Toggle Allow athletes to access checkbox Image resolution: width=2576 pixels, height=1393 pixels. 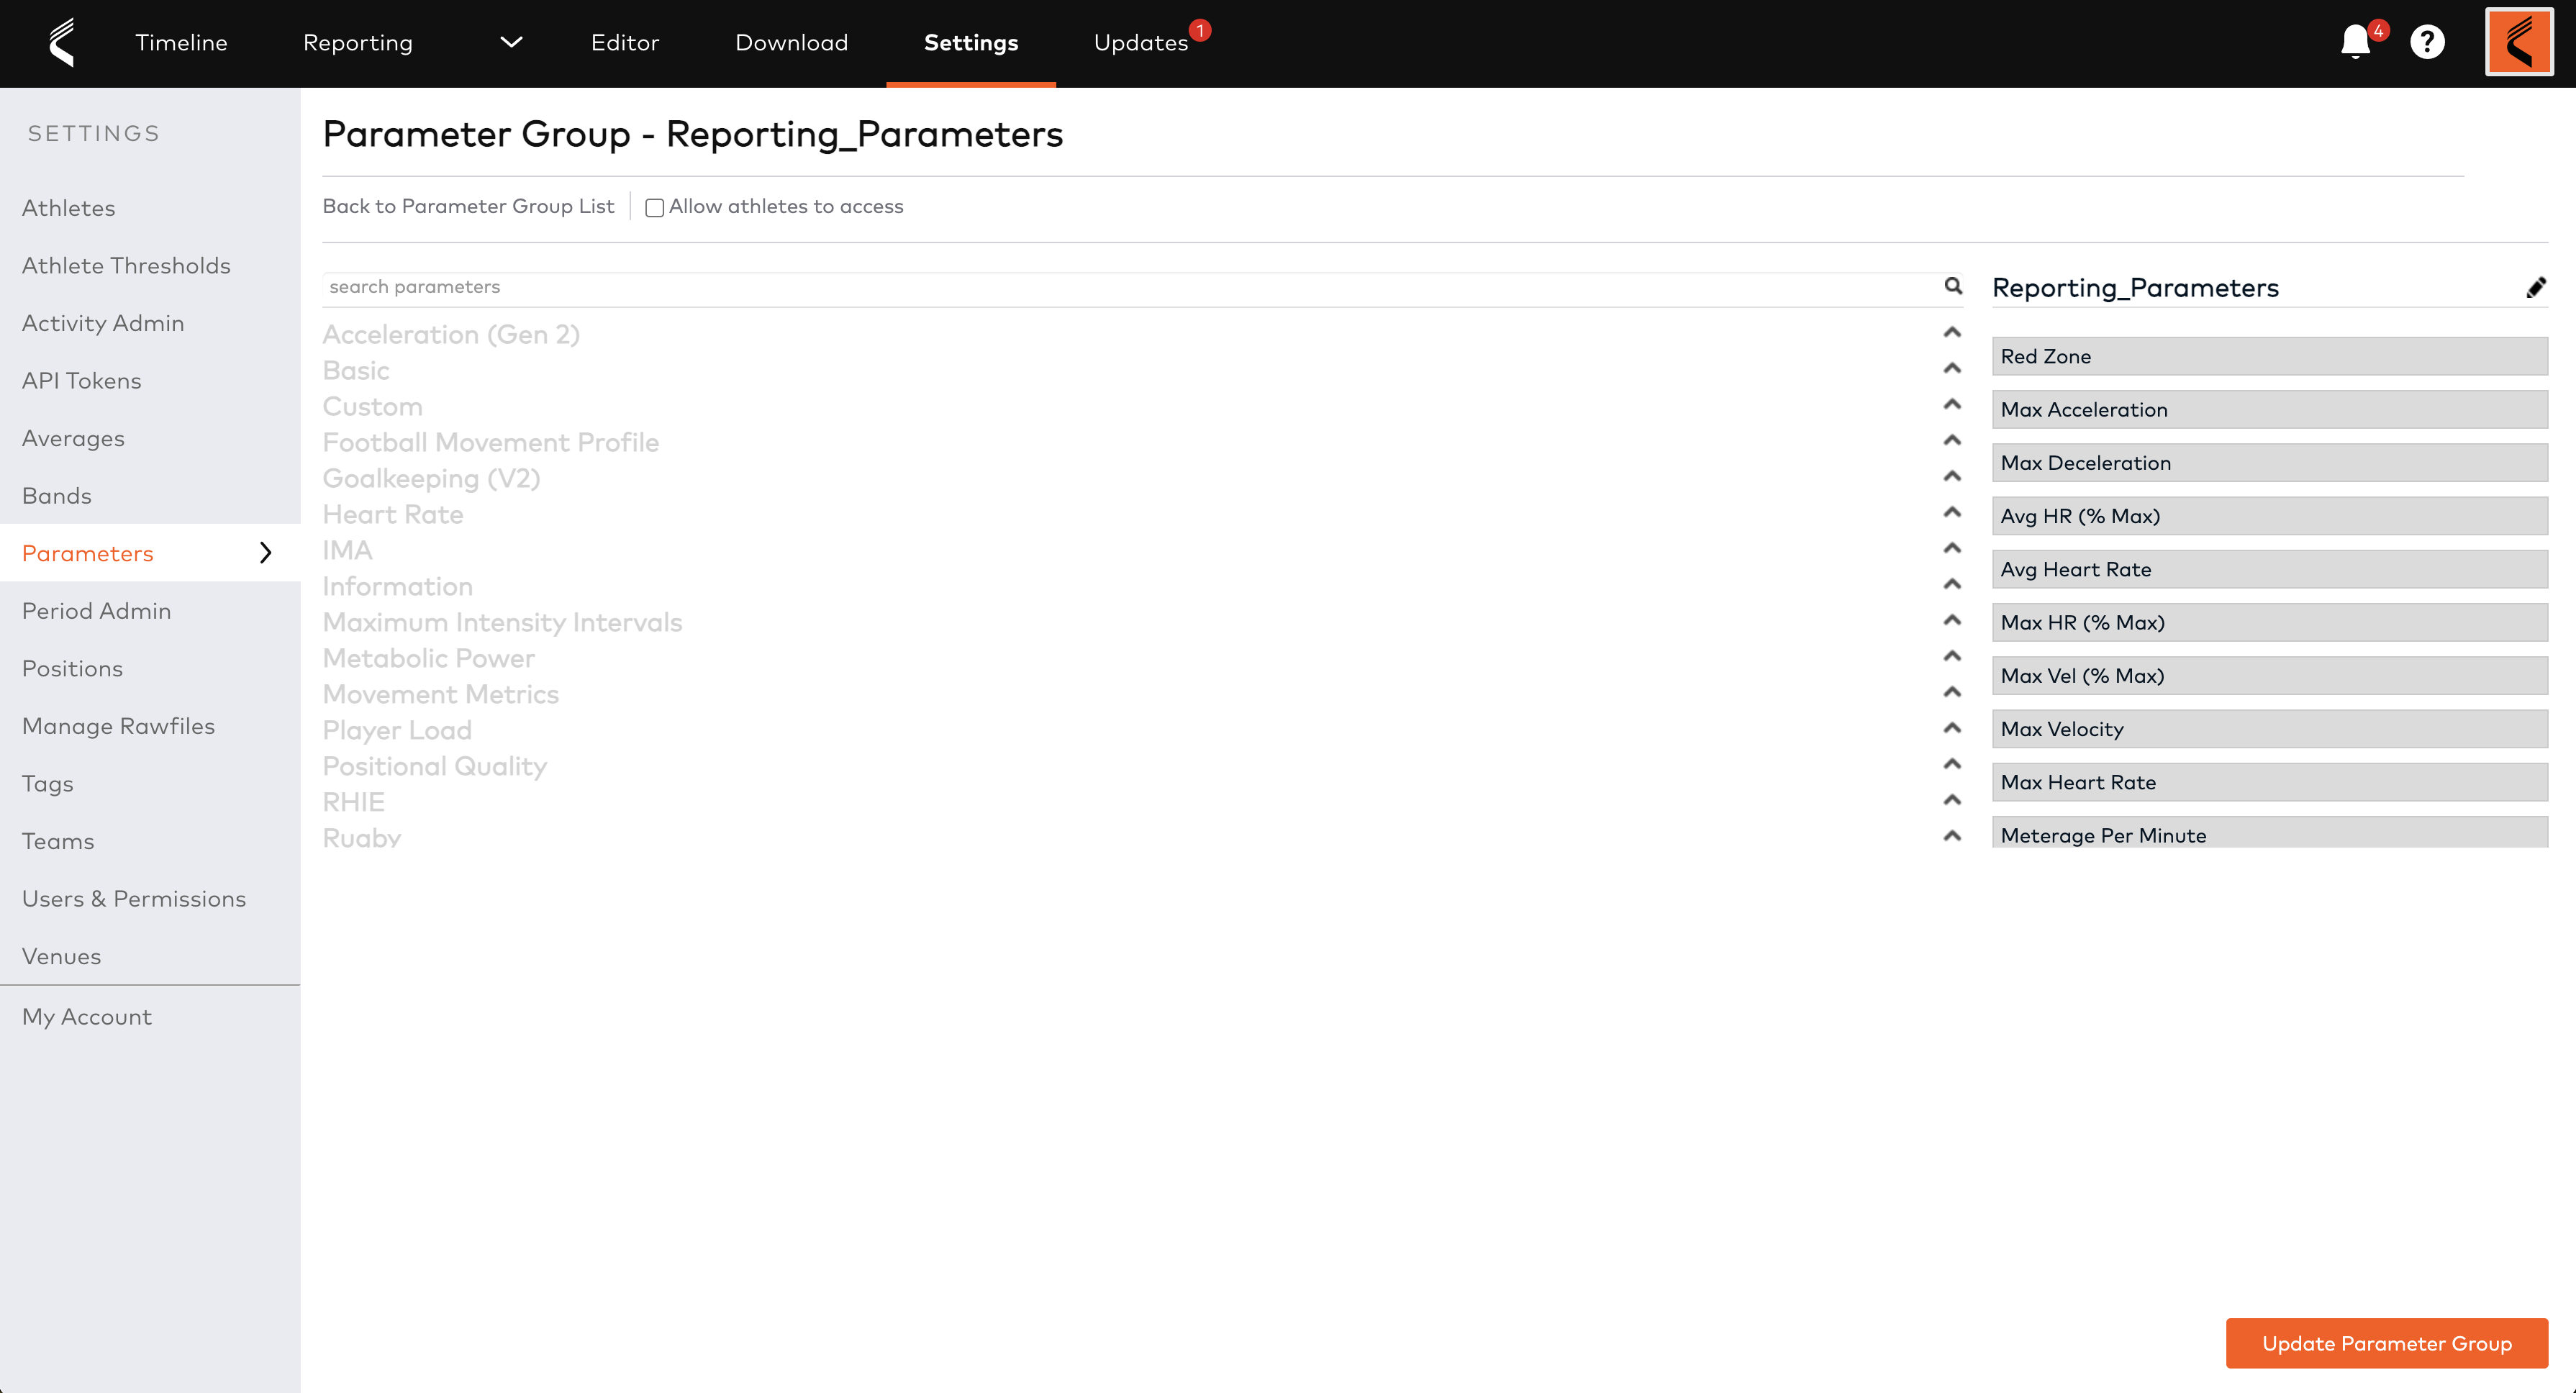[x=654, y=208]
